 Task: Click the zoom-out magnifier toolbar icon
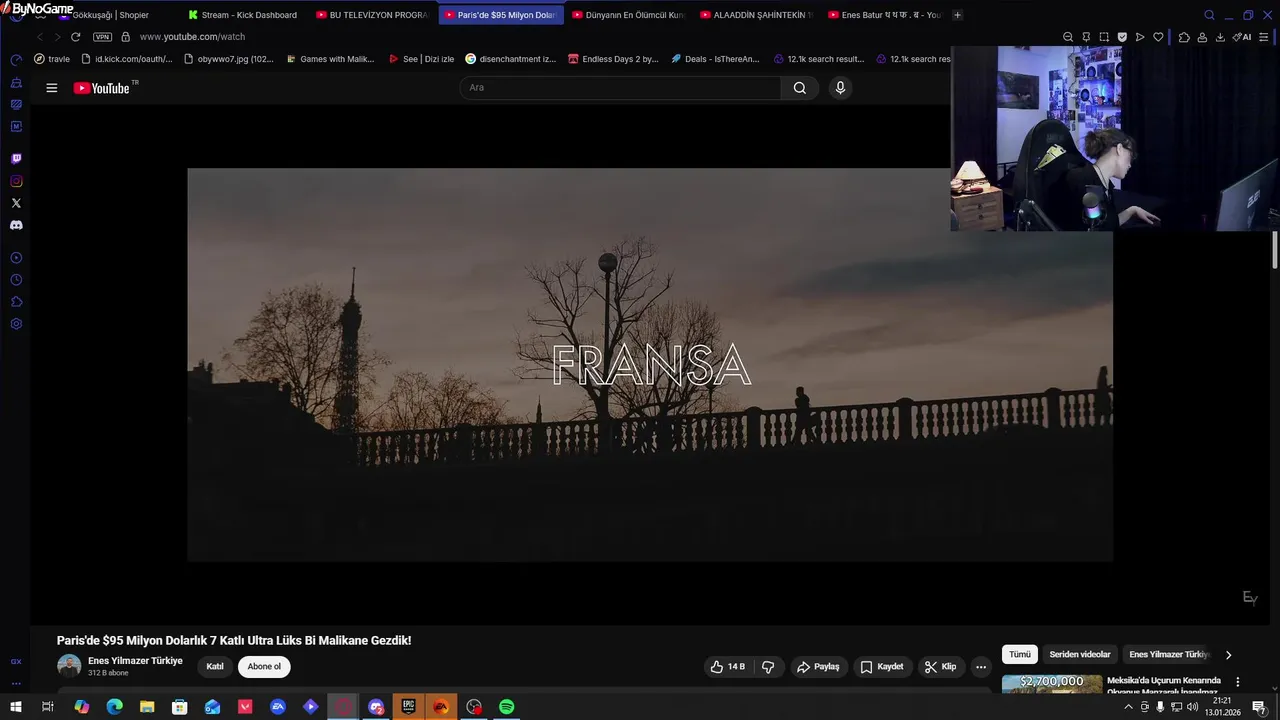pos(1068,37)
